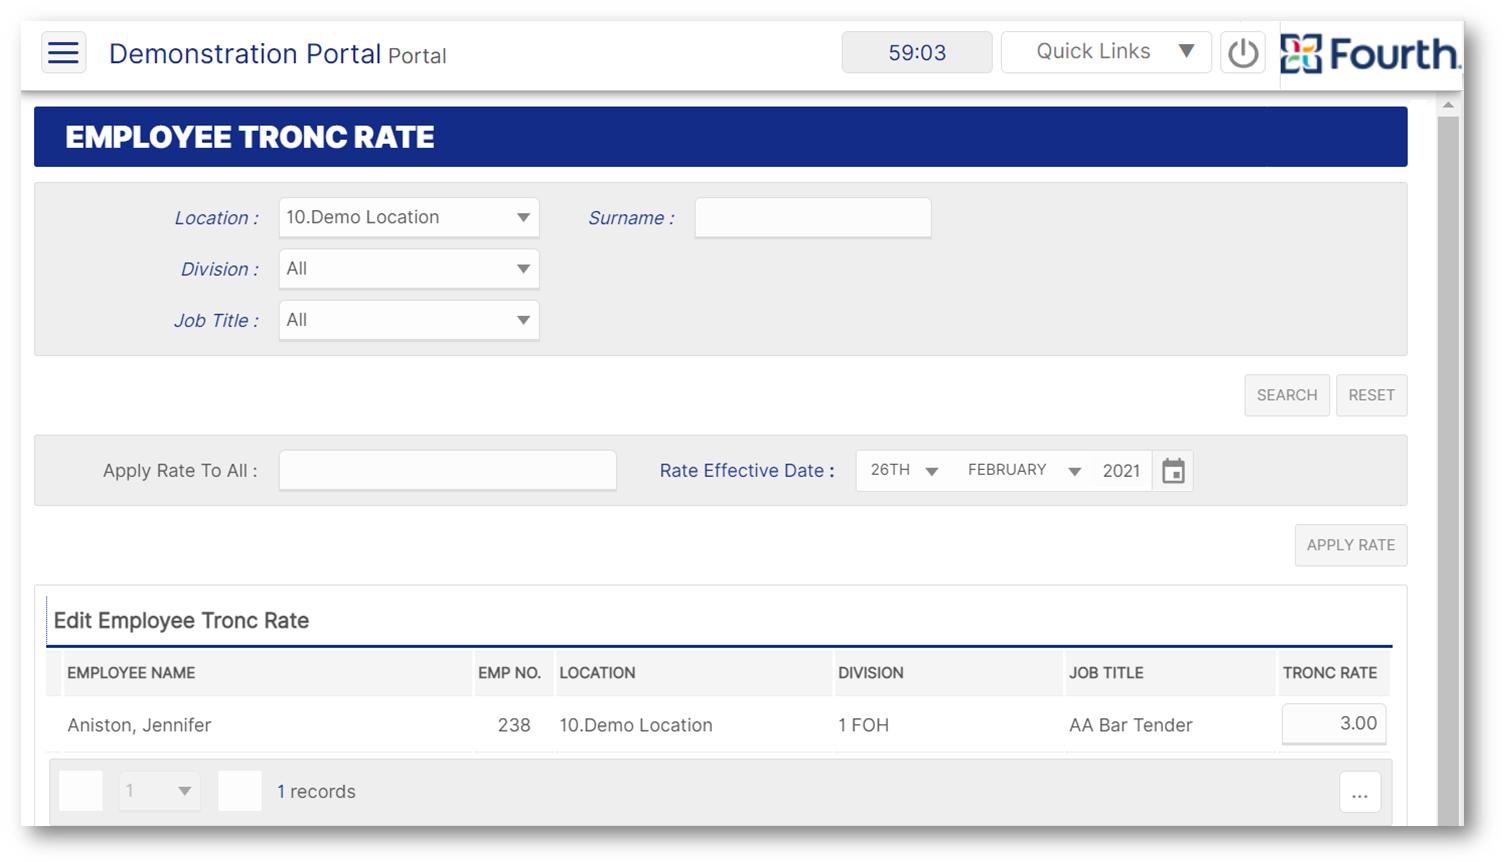Click the APPLY RATE button
The image size is (1504, 862).
click(x=1351, y=545)
